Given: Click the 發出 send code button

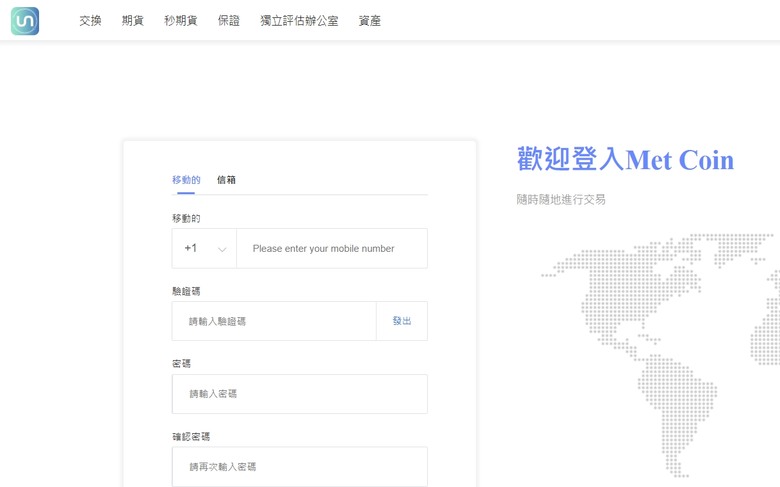Looking at the screenshot, I should (x=402, y=321).
